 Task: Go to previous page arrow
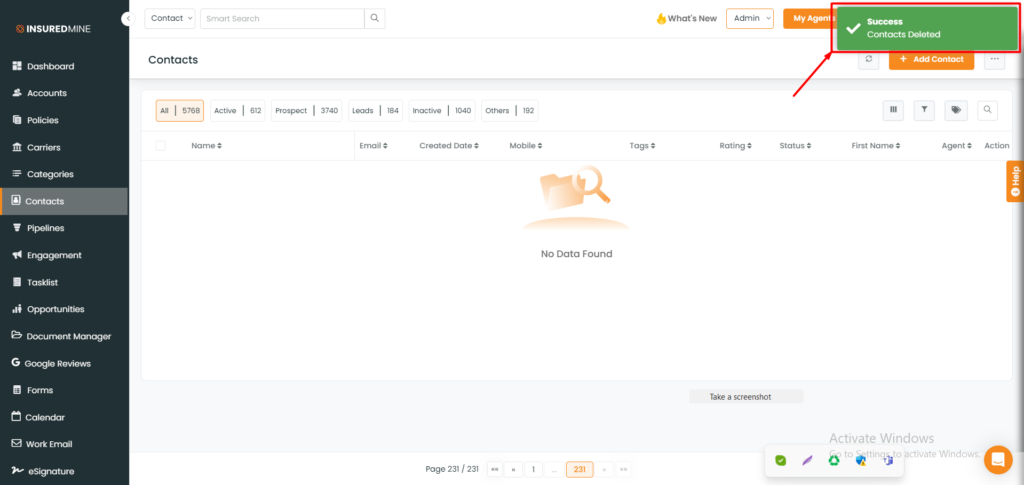click(x=513, y=469)
